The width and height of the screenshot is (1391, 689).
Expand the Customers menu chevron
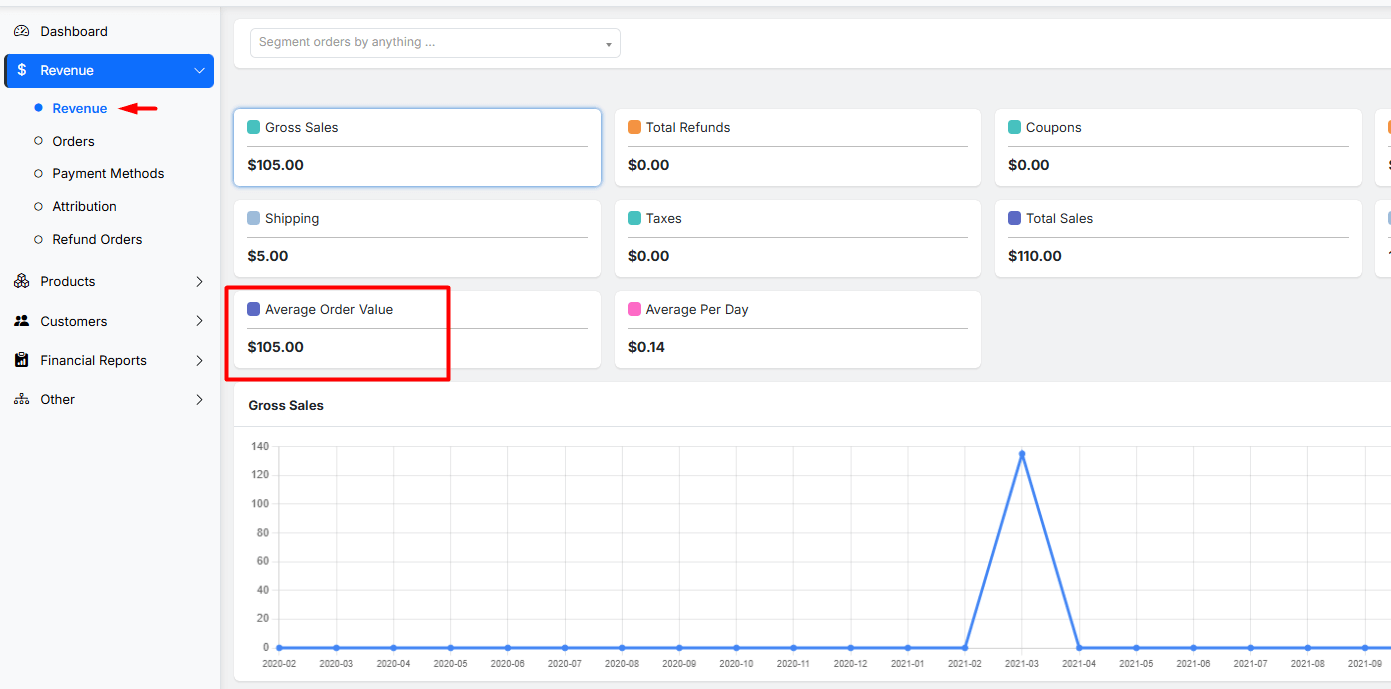pos(199,321)
